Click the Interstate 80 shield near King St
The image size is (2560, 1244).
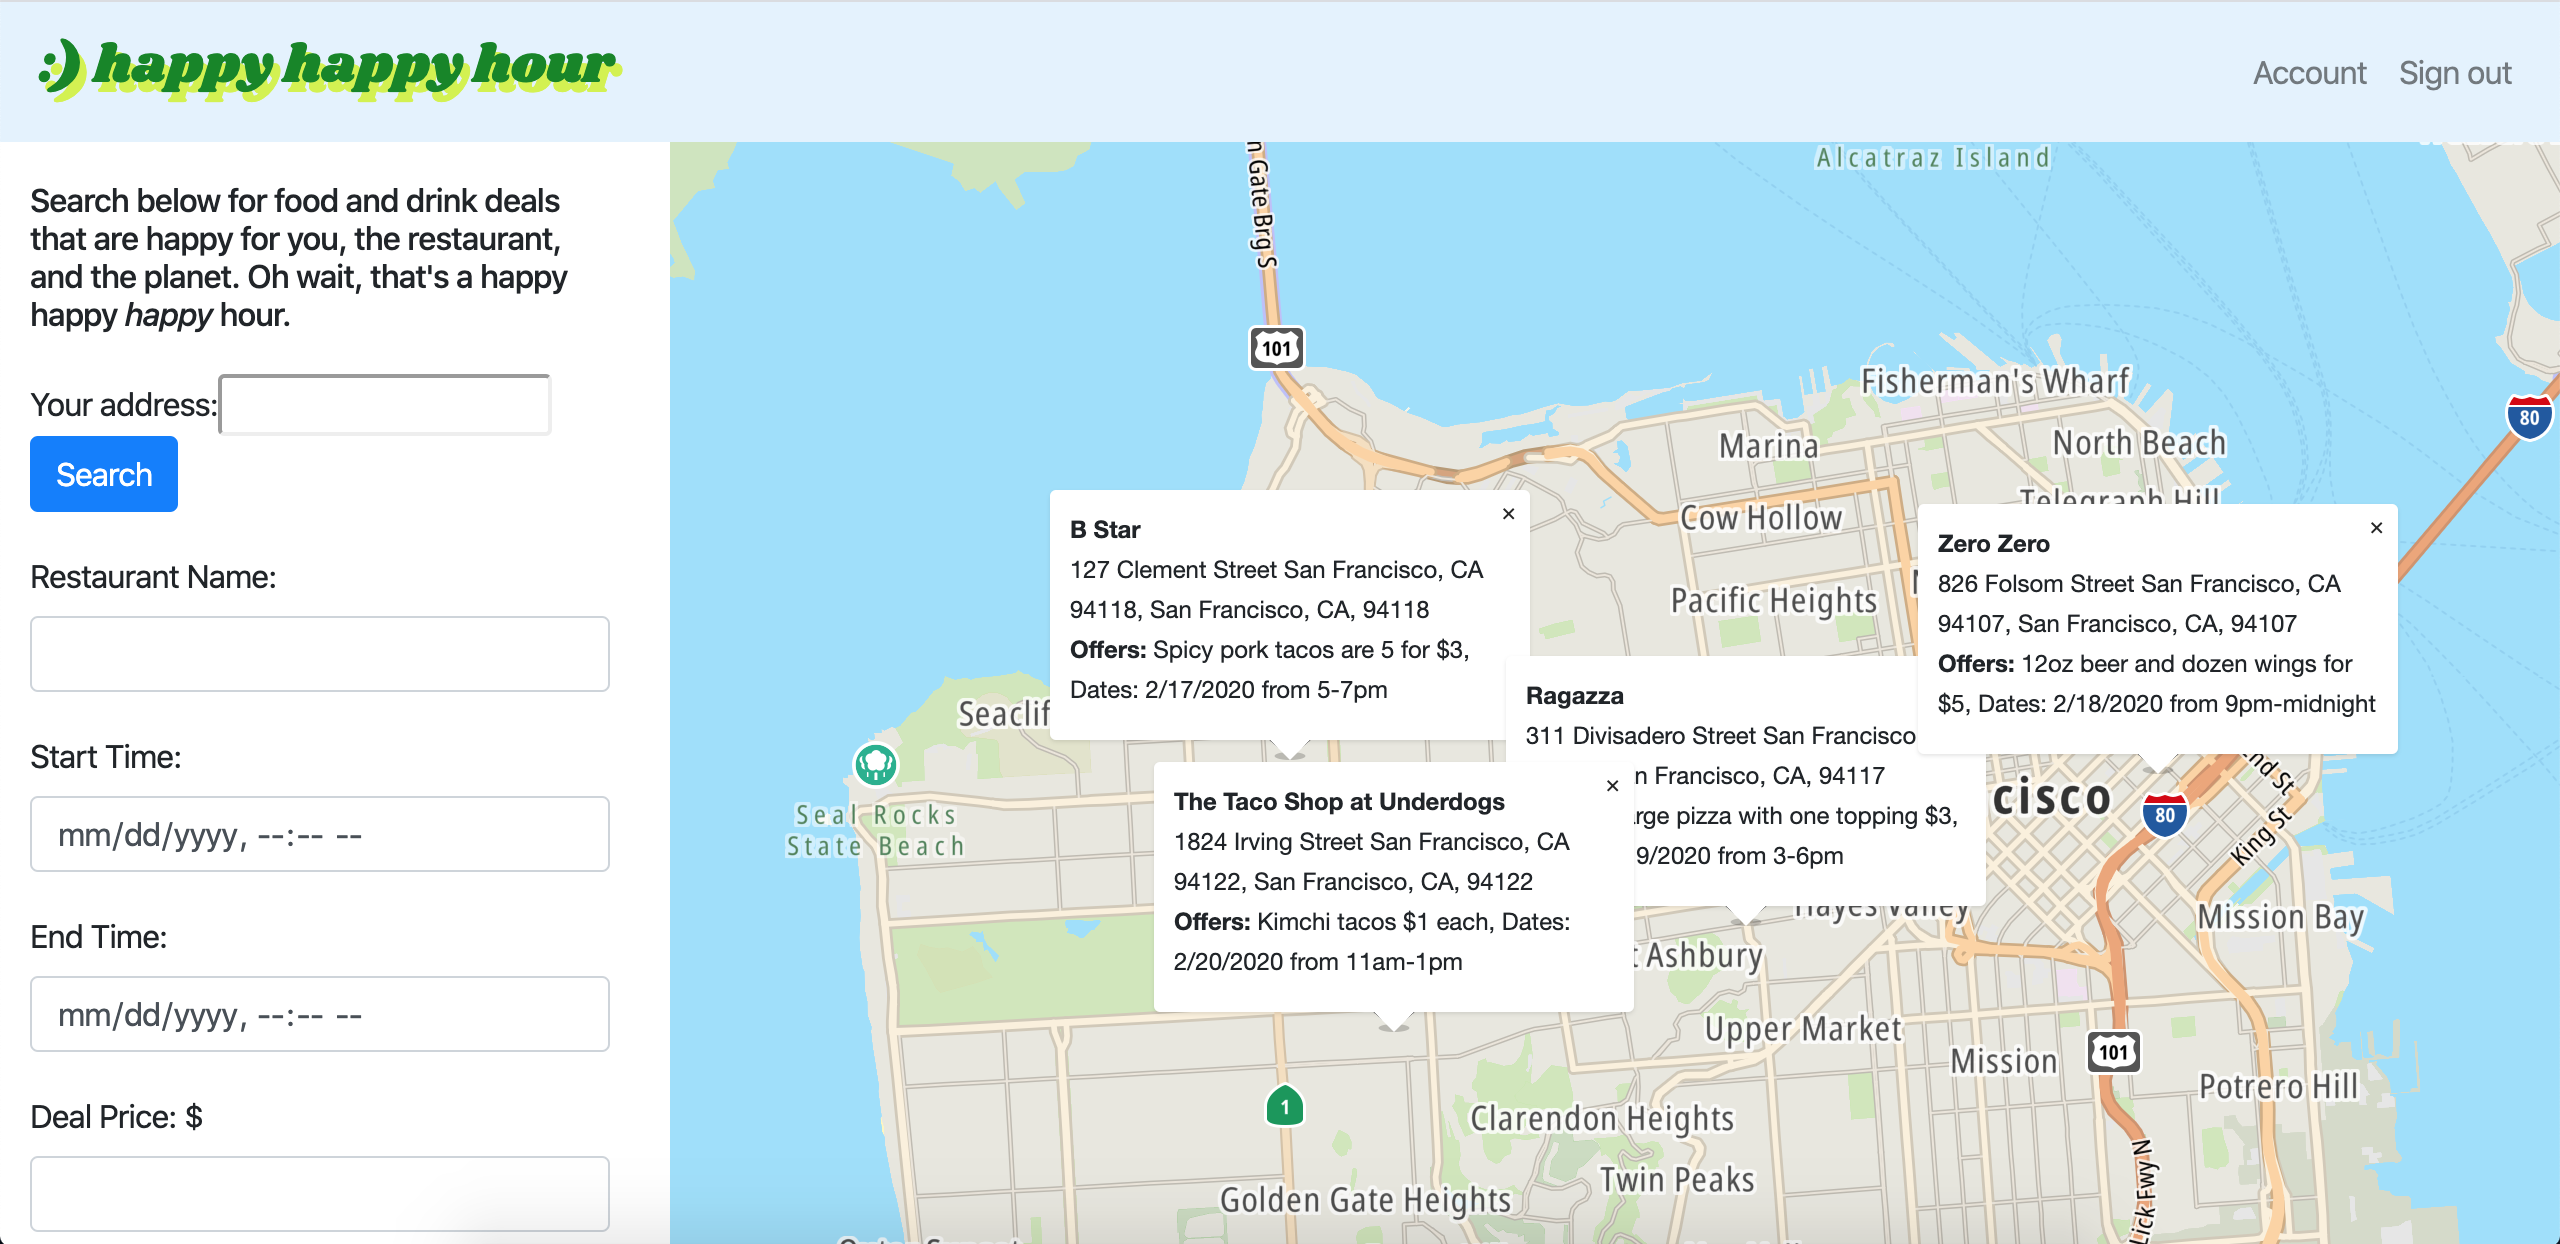click(2164, 815)
